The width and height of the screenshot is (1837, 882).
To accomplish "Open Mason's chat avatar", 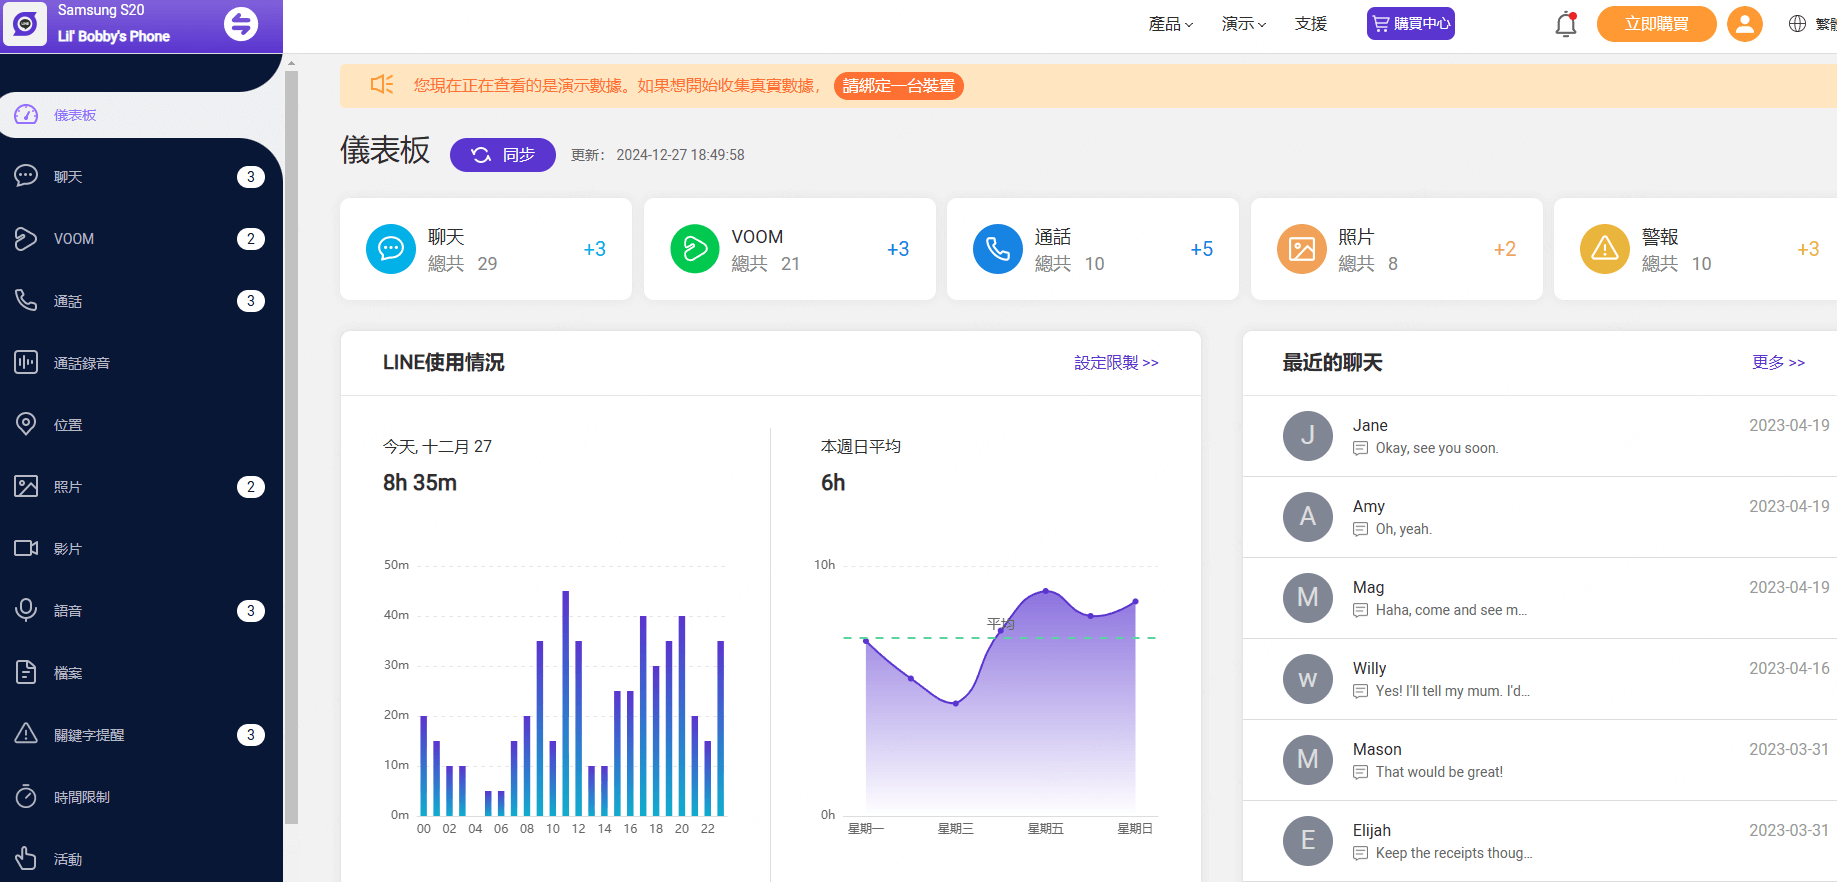I will click(1308, 760).
